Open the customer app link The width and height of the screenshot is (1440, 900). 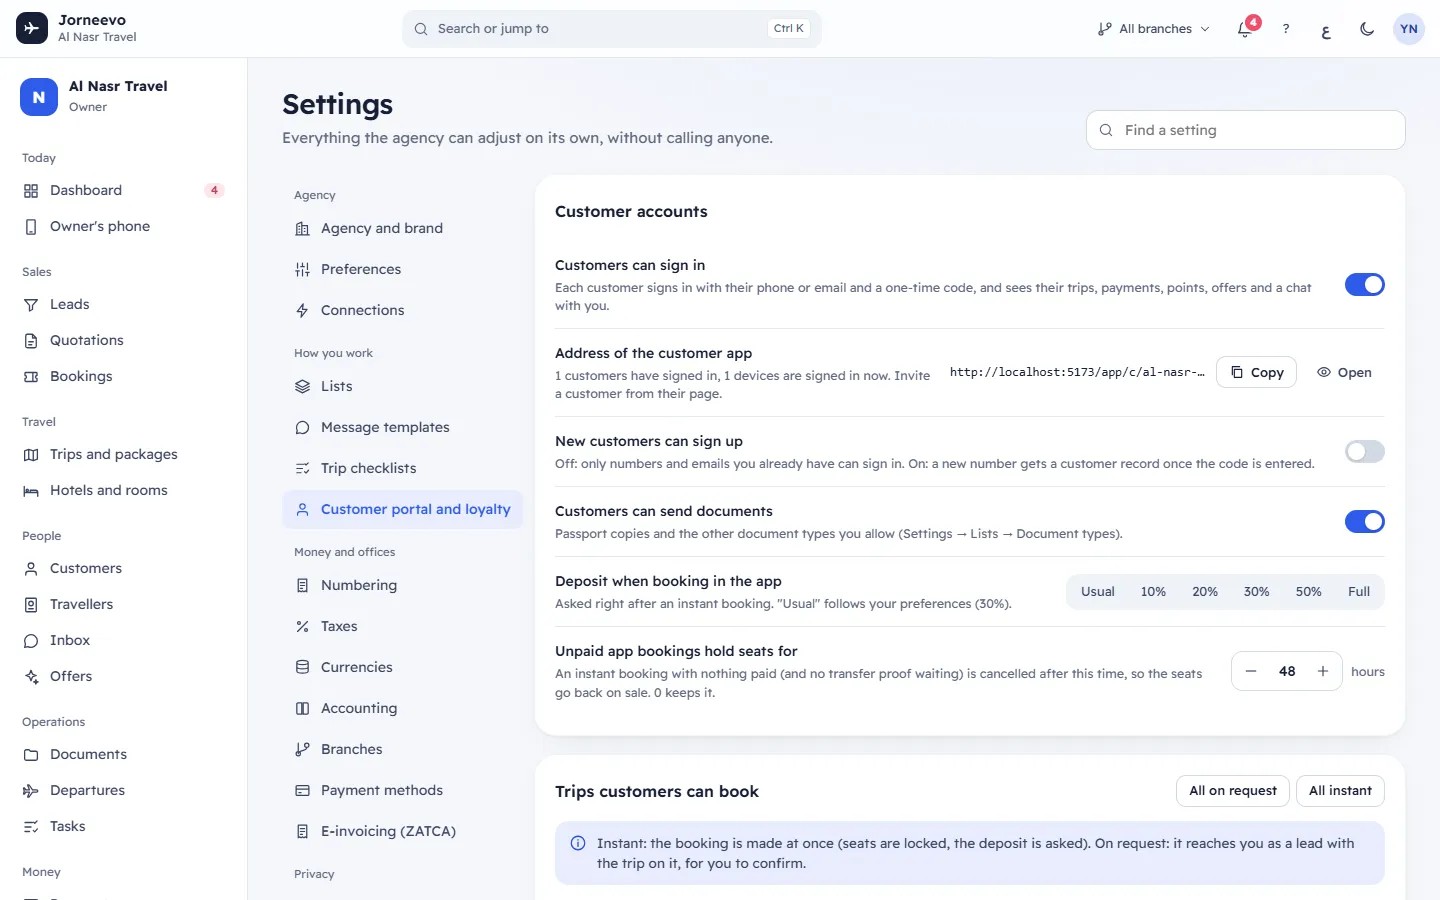click(1344, 372)
